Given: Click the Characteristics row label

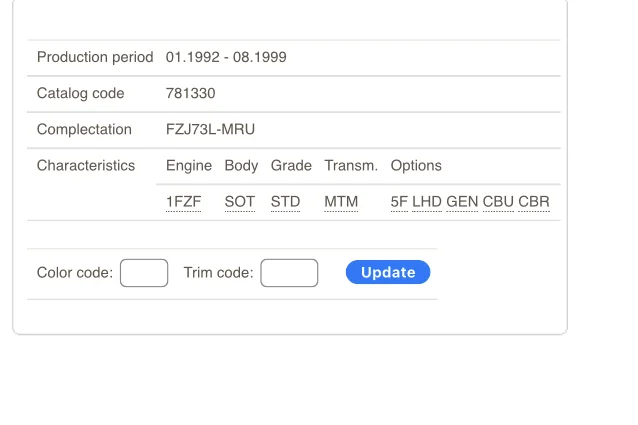Looking at the screenshot, I should click(86, 166).
